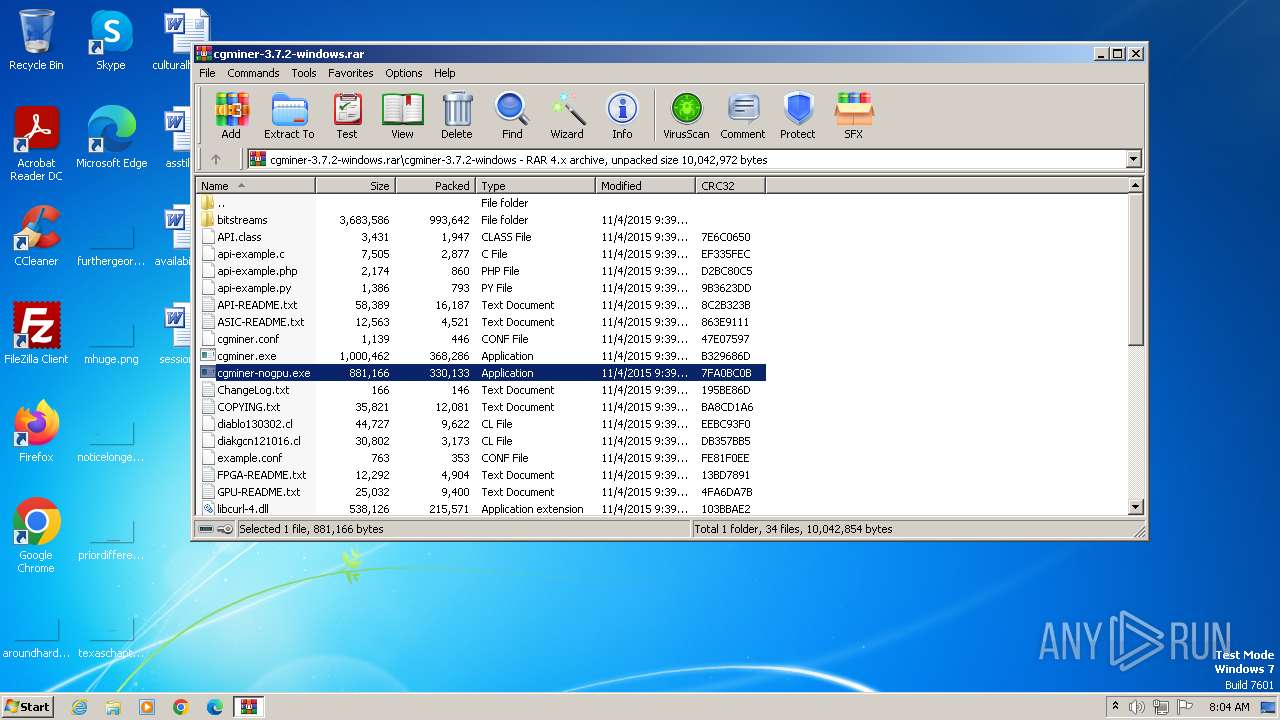
Task: Open Skype desktop shortcut
Action: 111,41
